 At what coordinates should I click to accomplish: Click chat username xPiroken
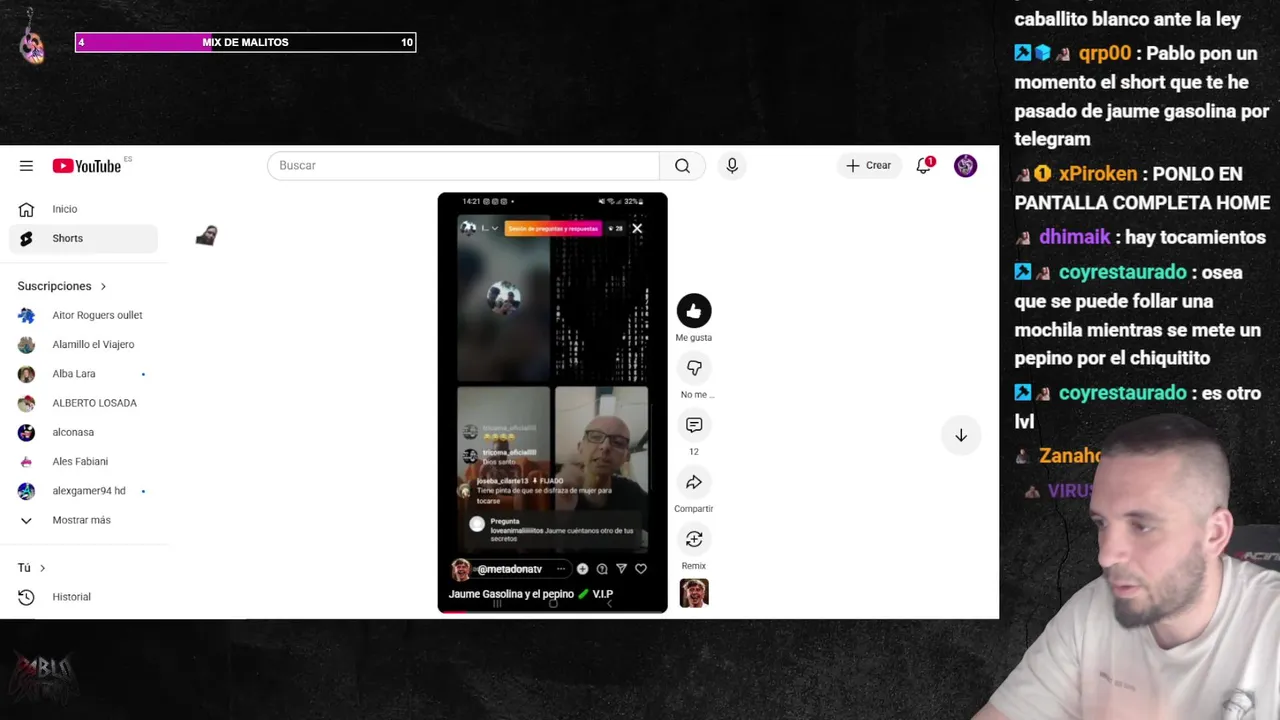point(1098,174)
